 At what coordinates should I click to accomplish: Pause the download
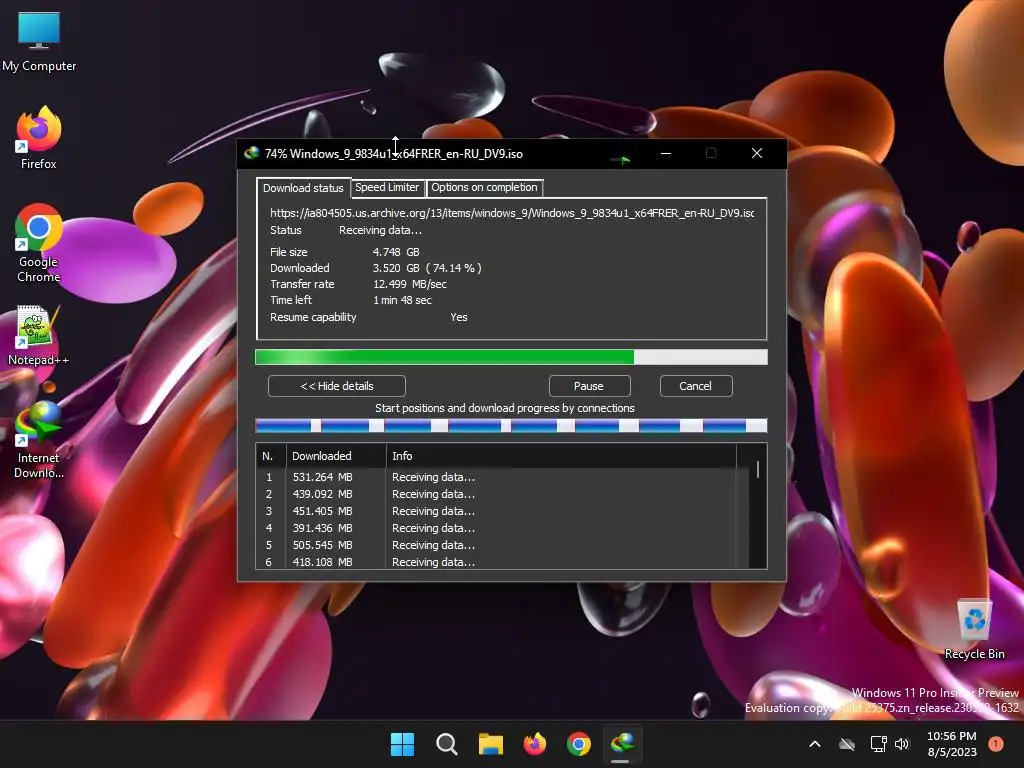coord(589,386)
